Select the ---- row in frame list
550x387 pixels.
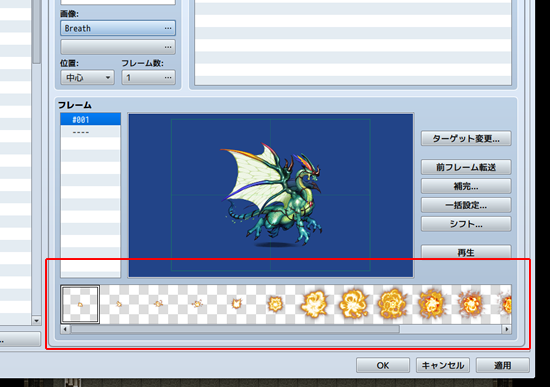[x=90, y=132]
